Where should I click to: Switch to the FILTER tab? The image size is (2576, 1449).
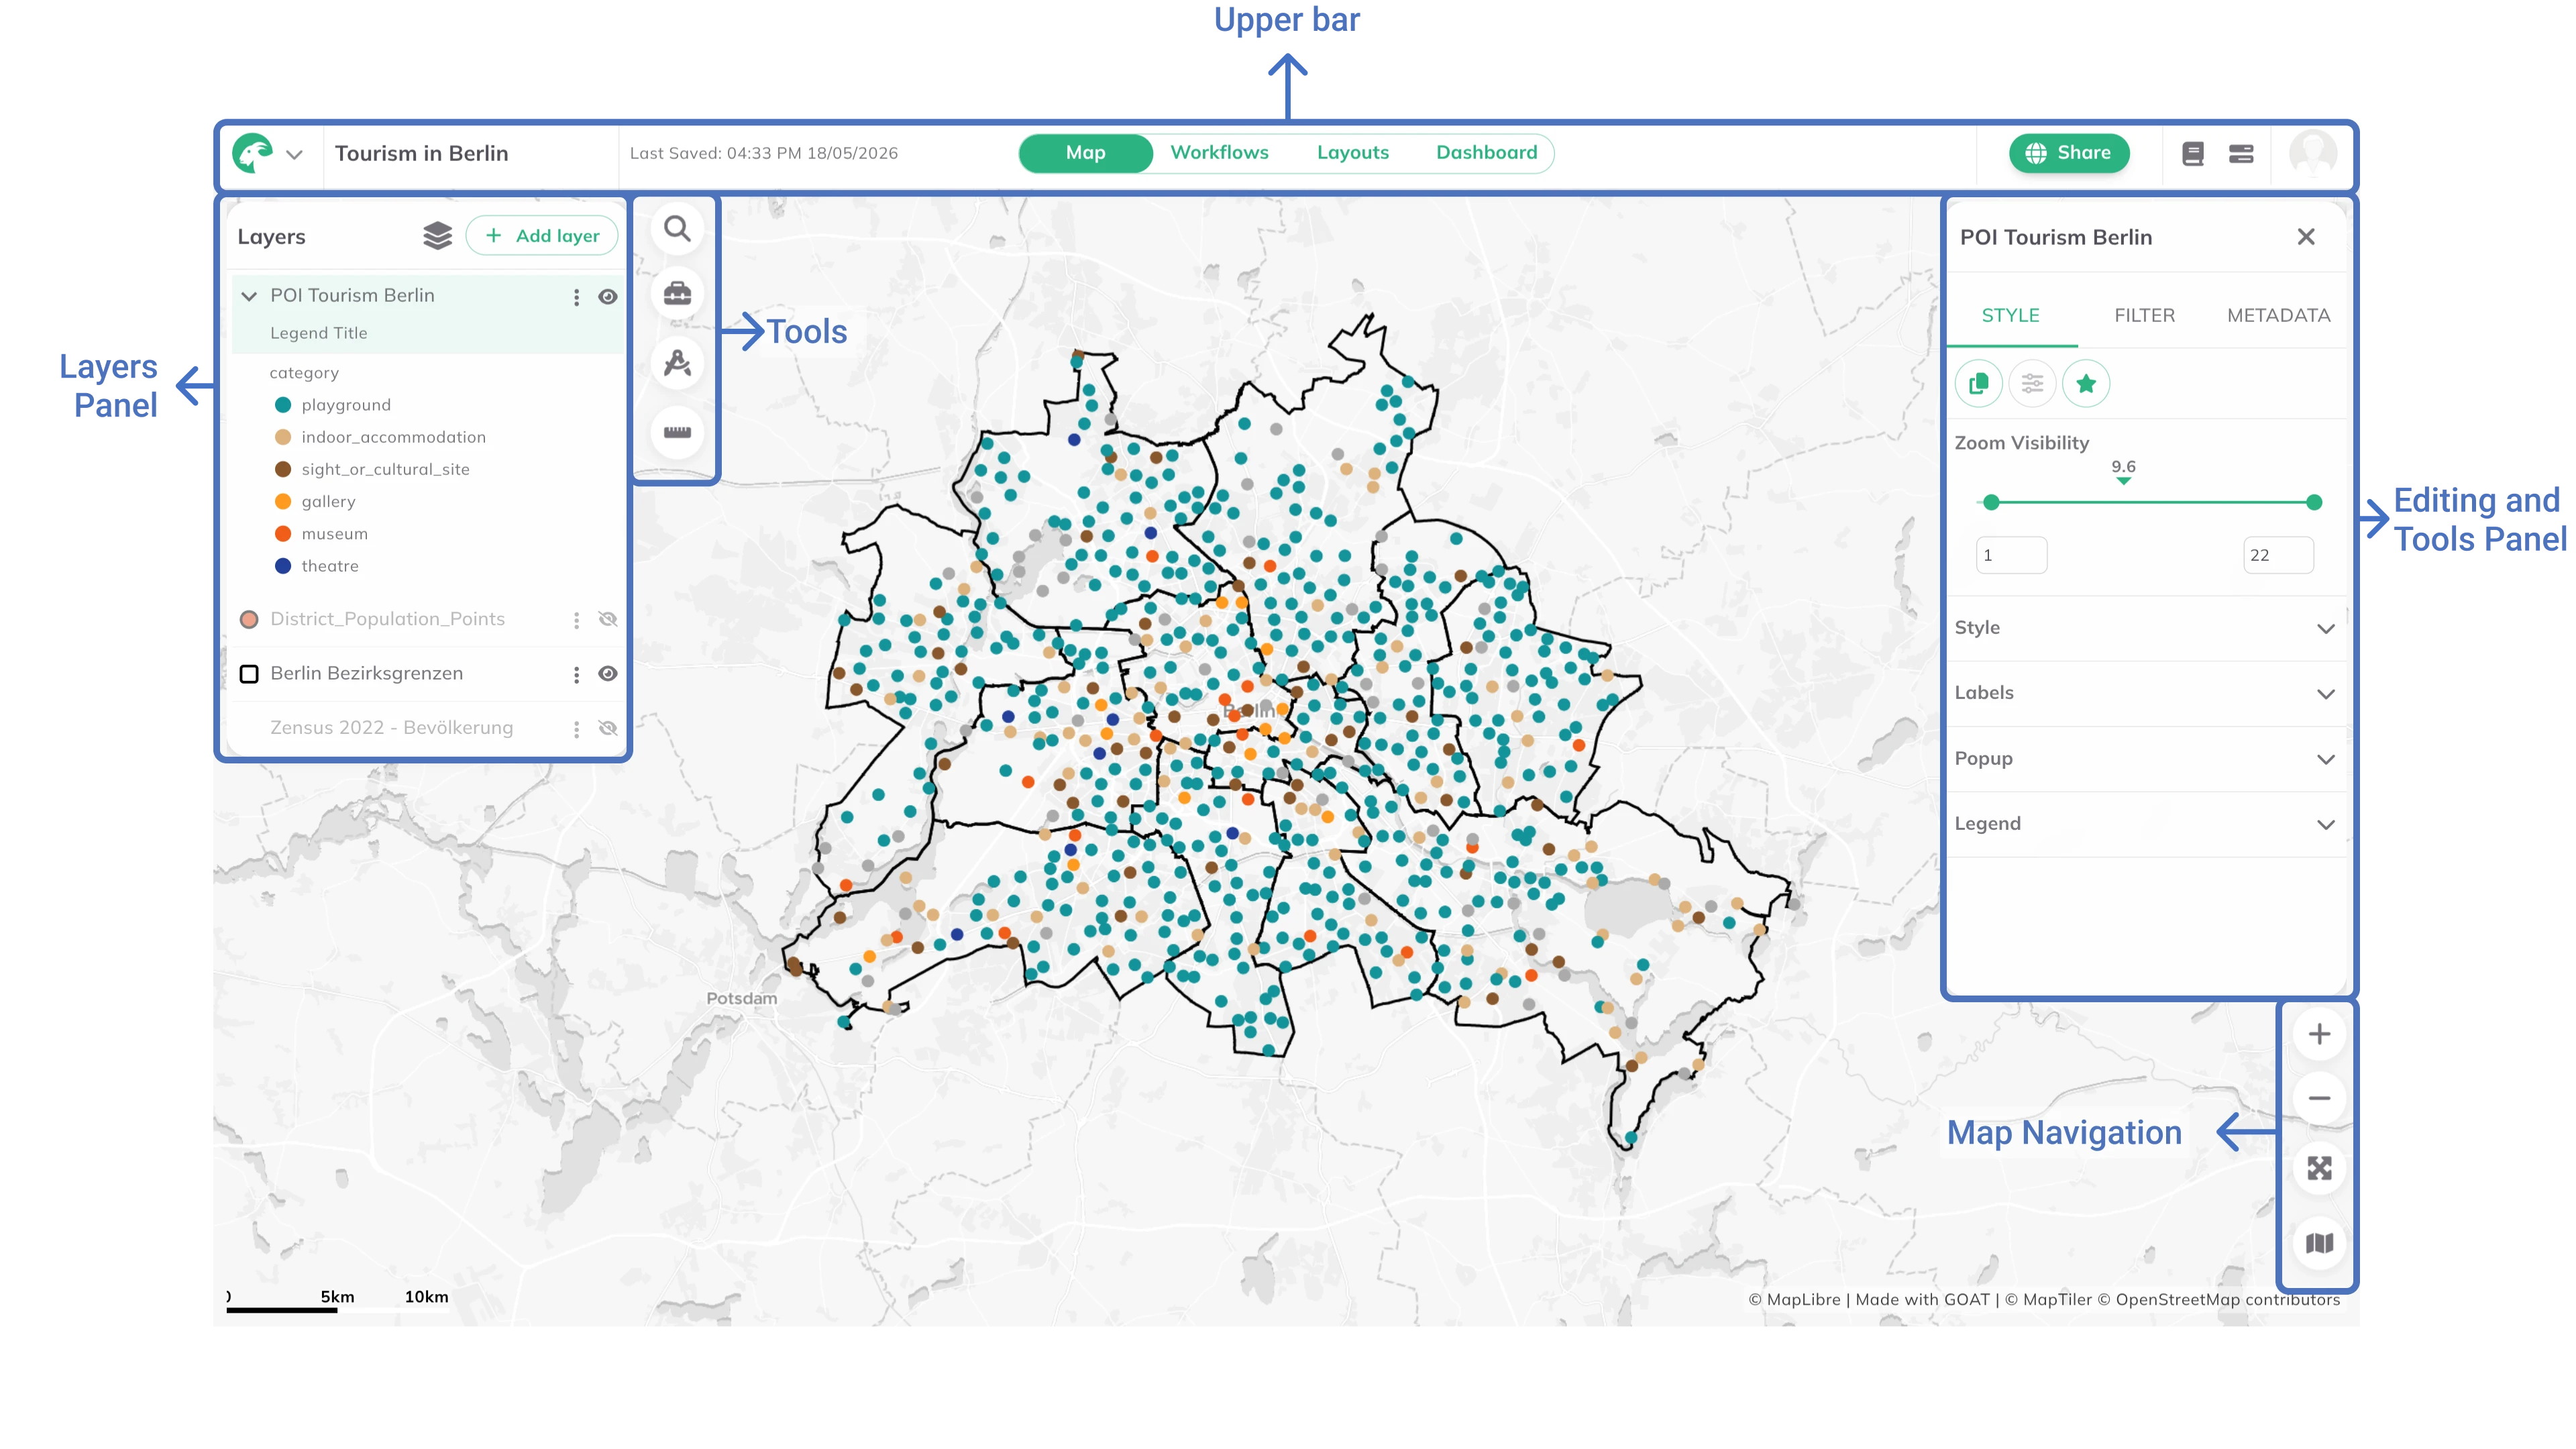coord(2144,315)
